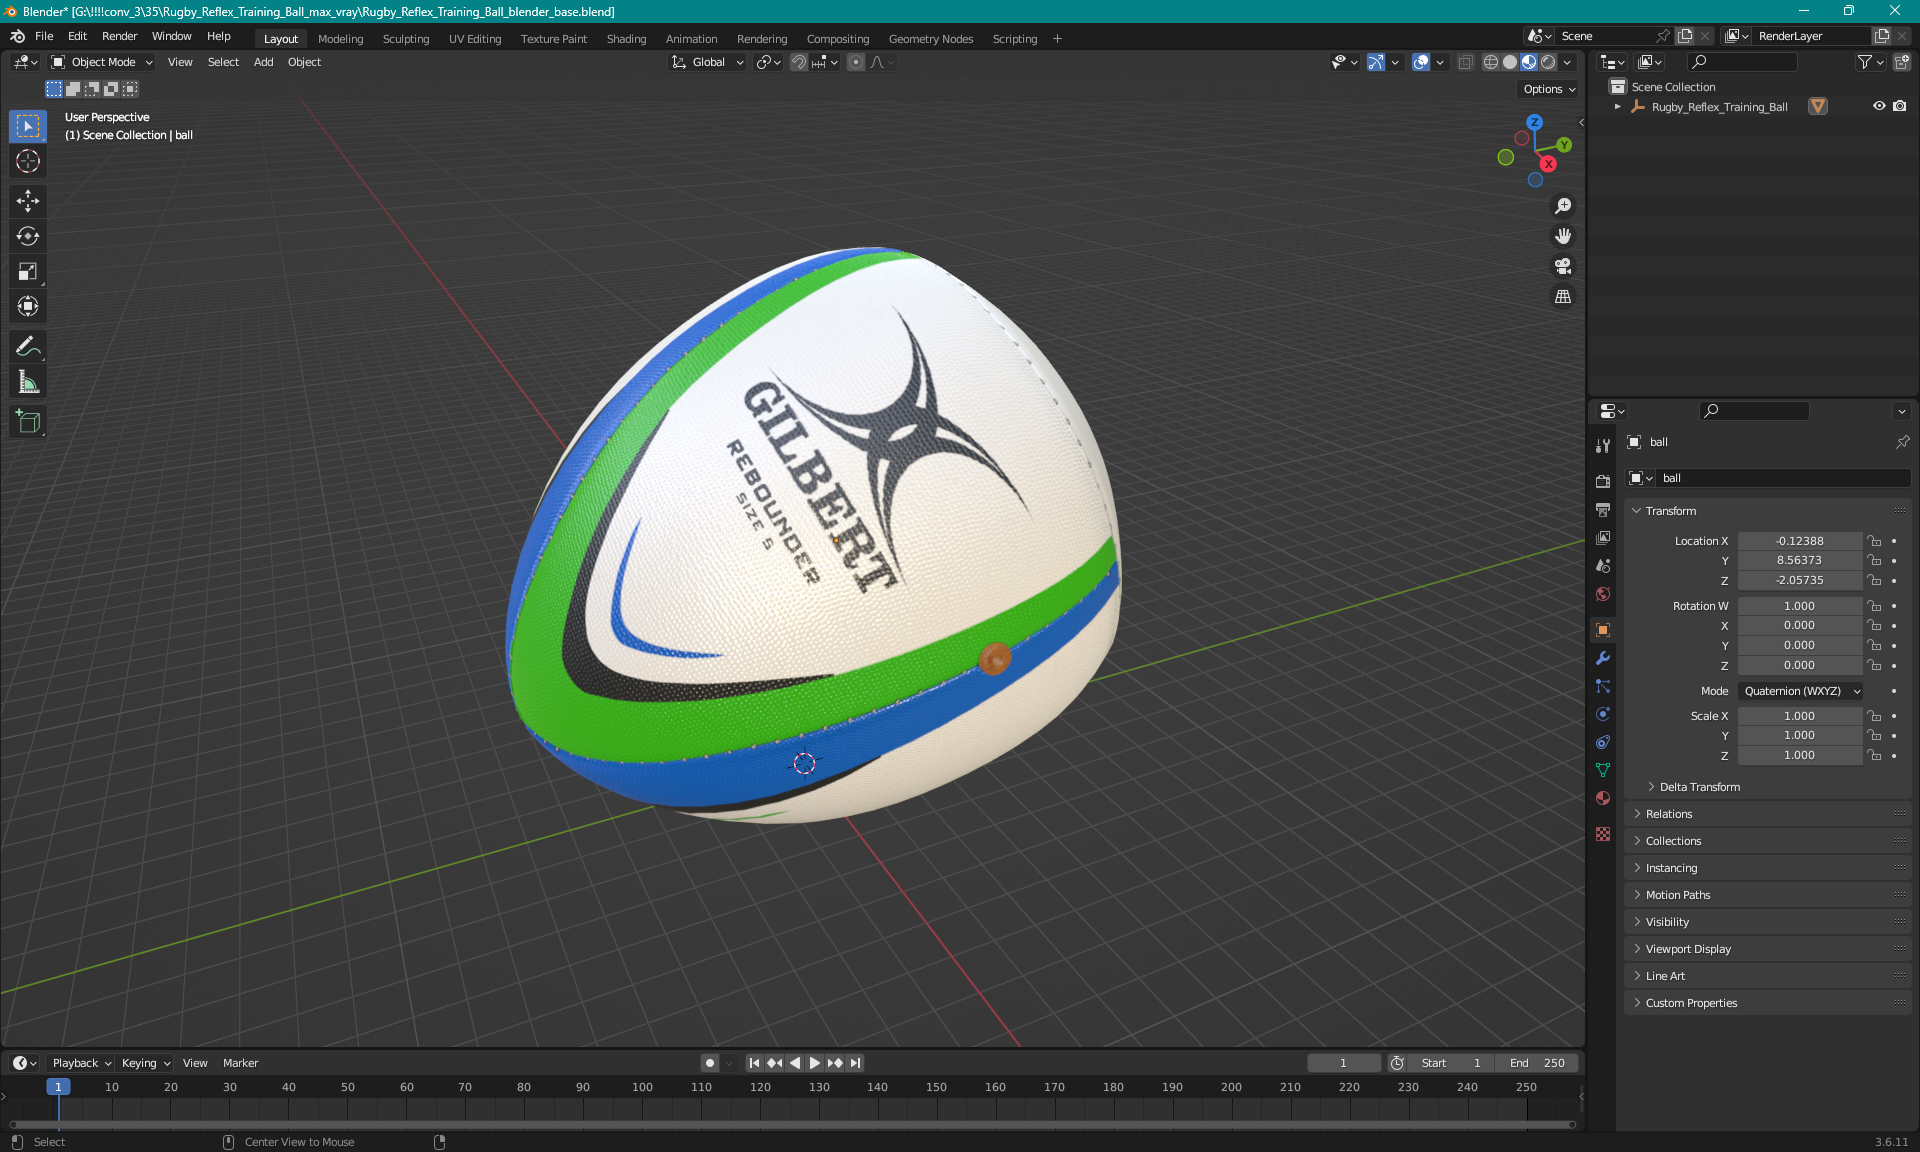Open the Tool properties tab
The height and width of the screenshot is (1152, 1920).
click(x=1603, y=446)
